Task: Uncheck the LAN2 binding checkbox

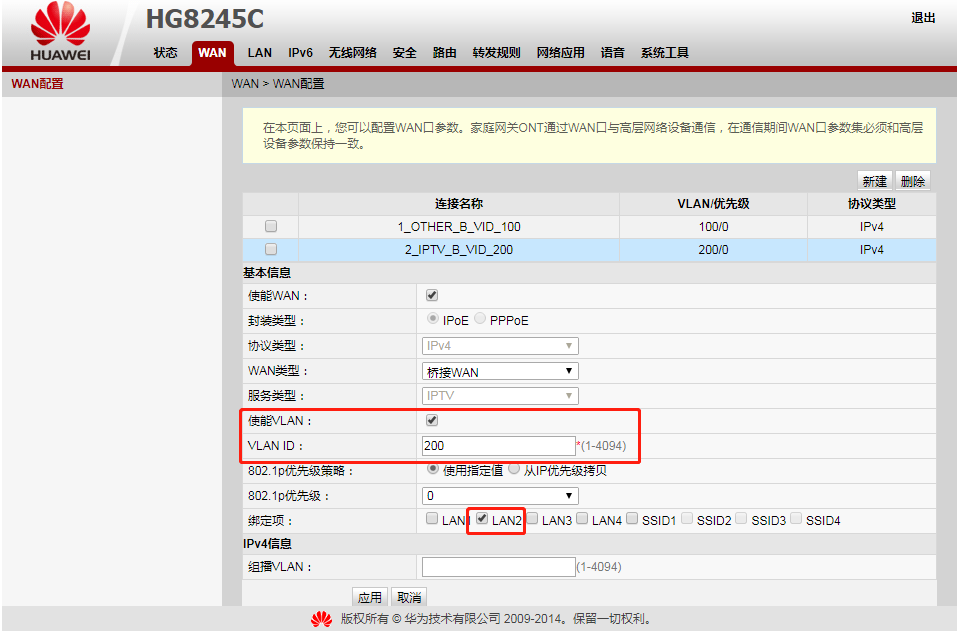Action: [482, 519]
